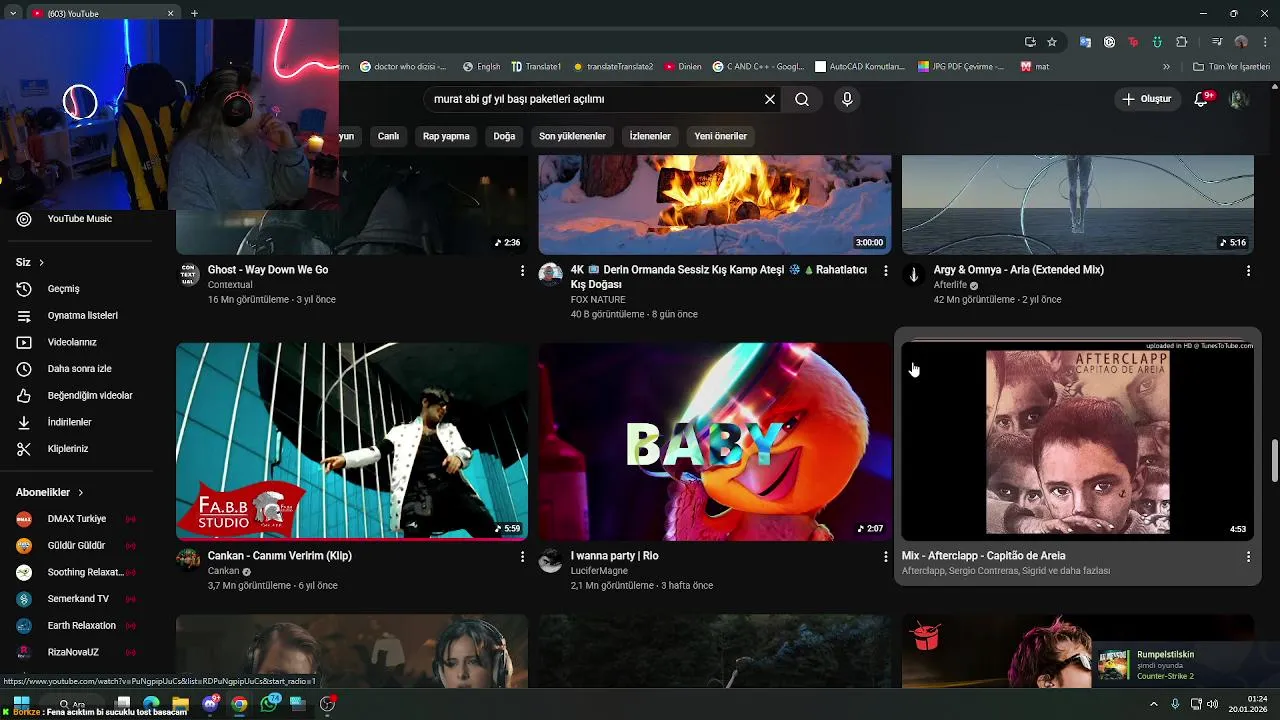Image resolution: width=1280 pixels, height=720 pixels.
Task: Open the C AND C++ bookmark
Action: [758, 67]
